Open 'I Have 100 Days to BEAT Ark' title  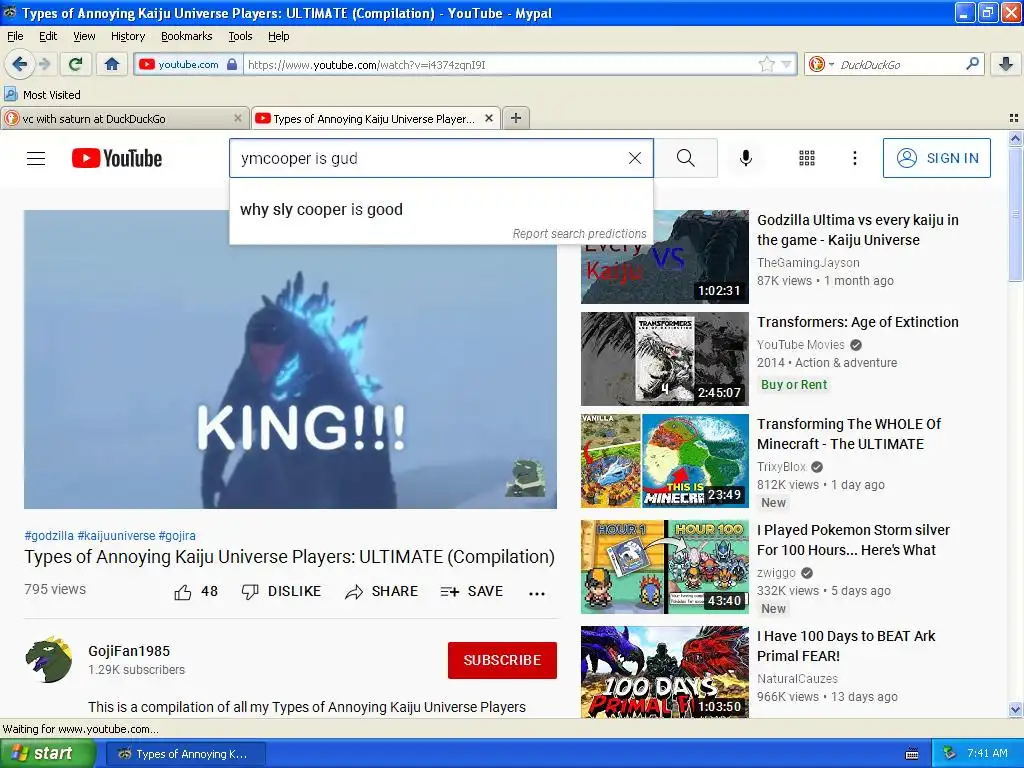pos(846,646)
